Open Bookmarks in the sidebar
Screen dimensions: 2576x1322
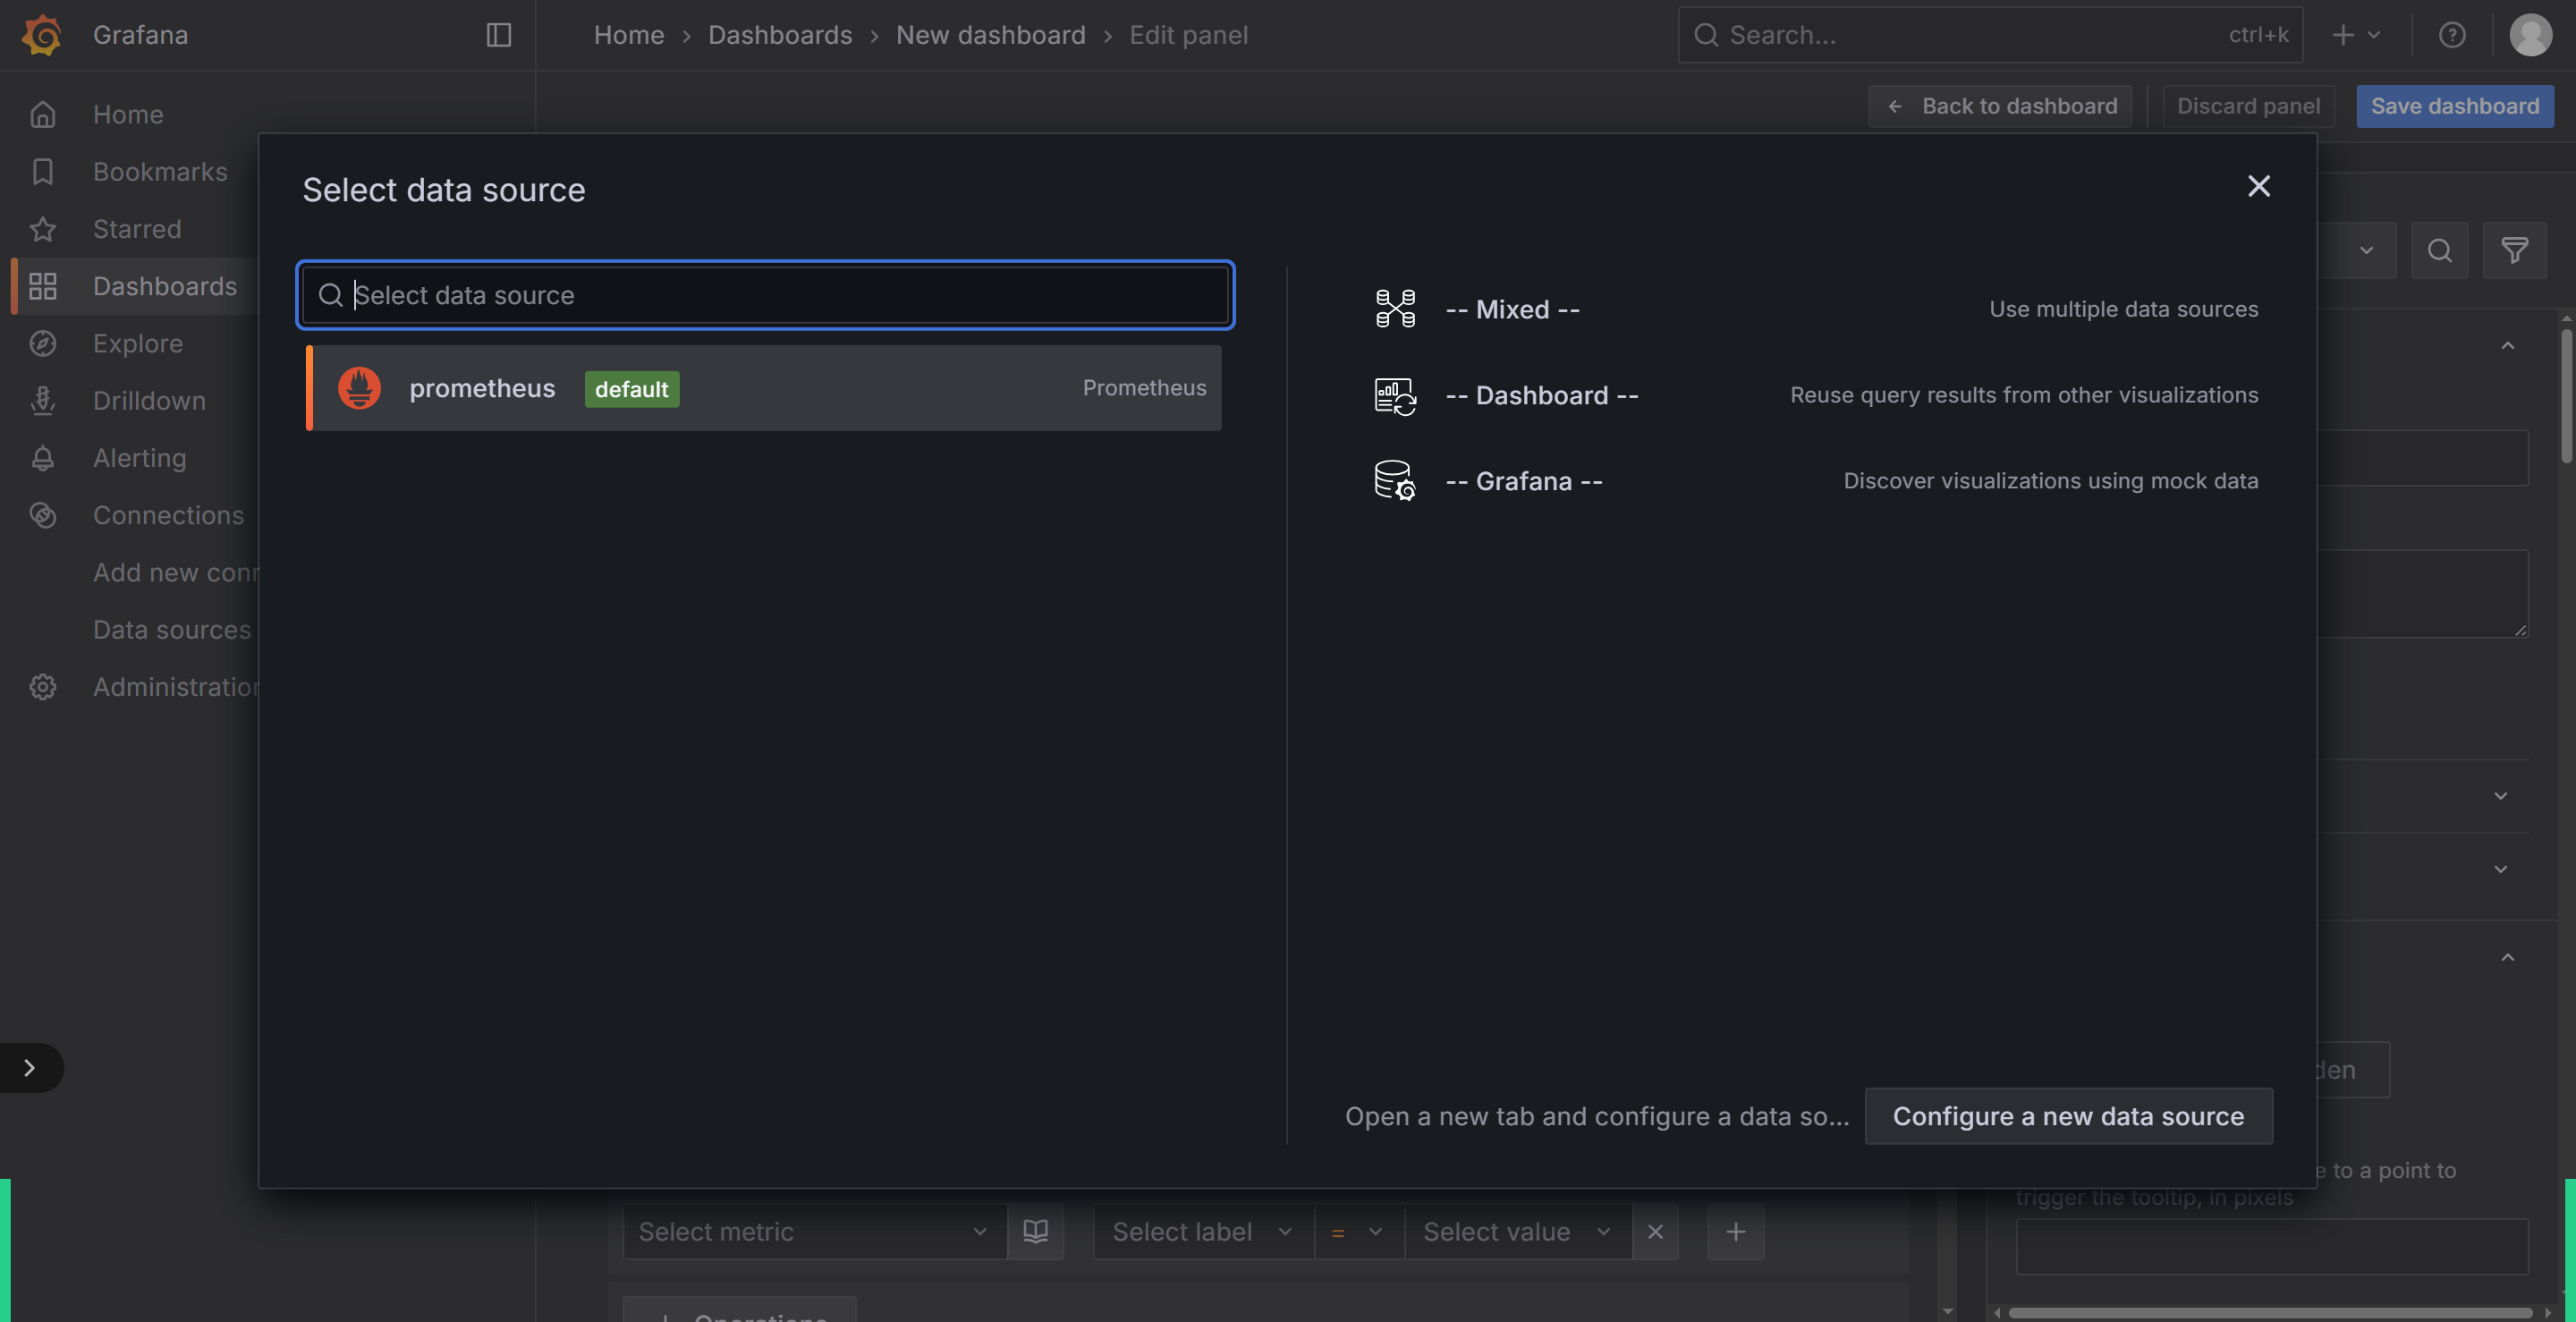click(x=160, y=171)
